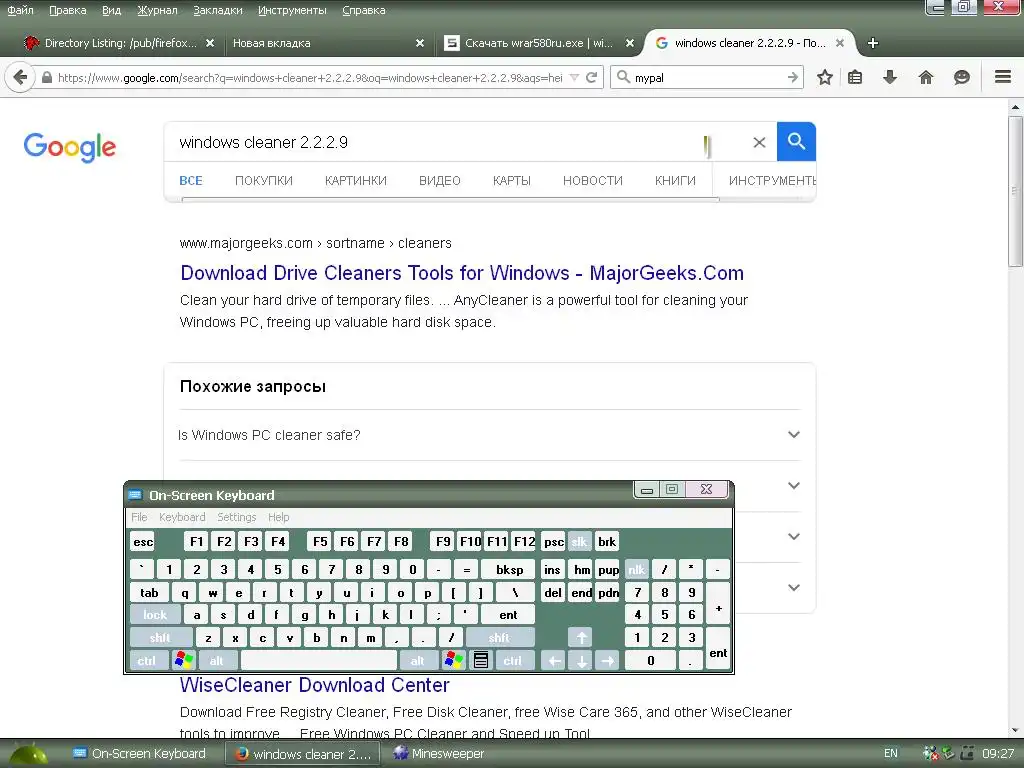The width and height of the screenshot is (1024, 768).
Task: Close the Новая вкладка tab
Action: (420, 43)
